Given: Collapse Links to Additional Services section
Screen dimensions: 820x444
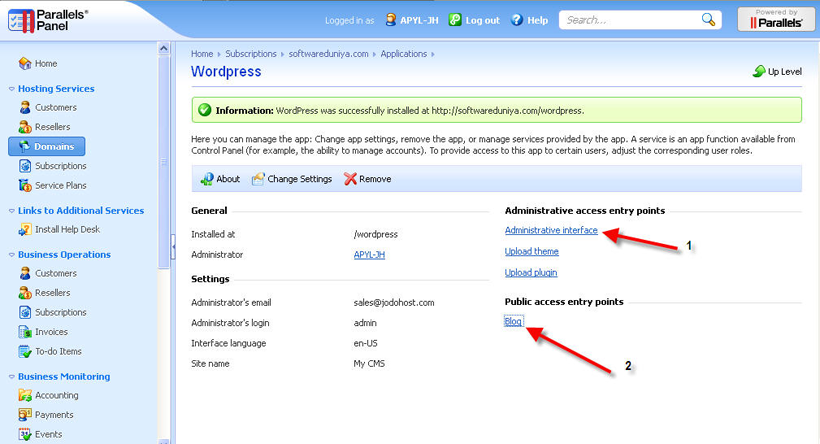Looking at the screenshot, I should (x=12, y=211).
